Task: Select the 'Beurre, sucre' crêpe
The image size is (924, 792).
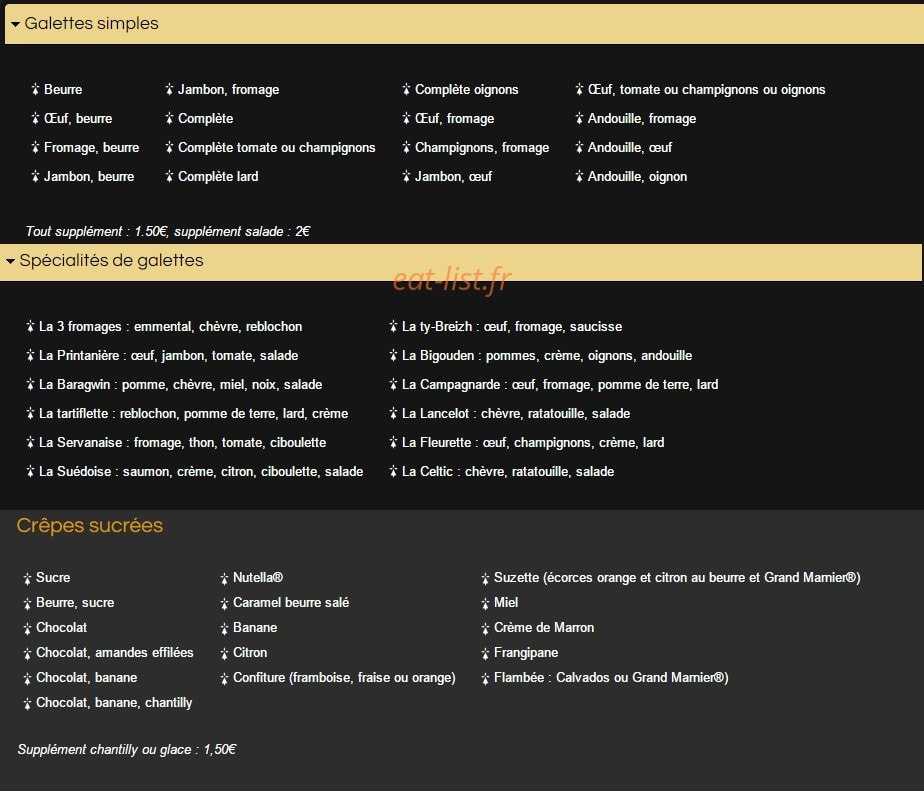Action: [x=75, y=602]
